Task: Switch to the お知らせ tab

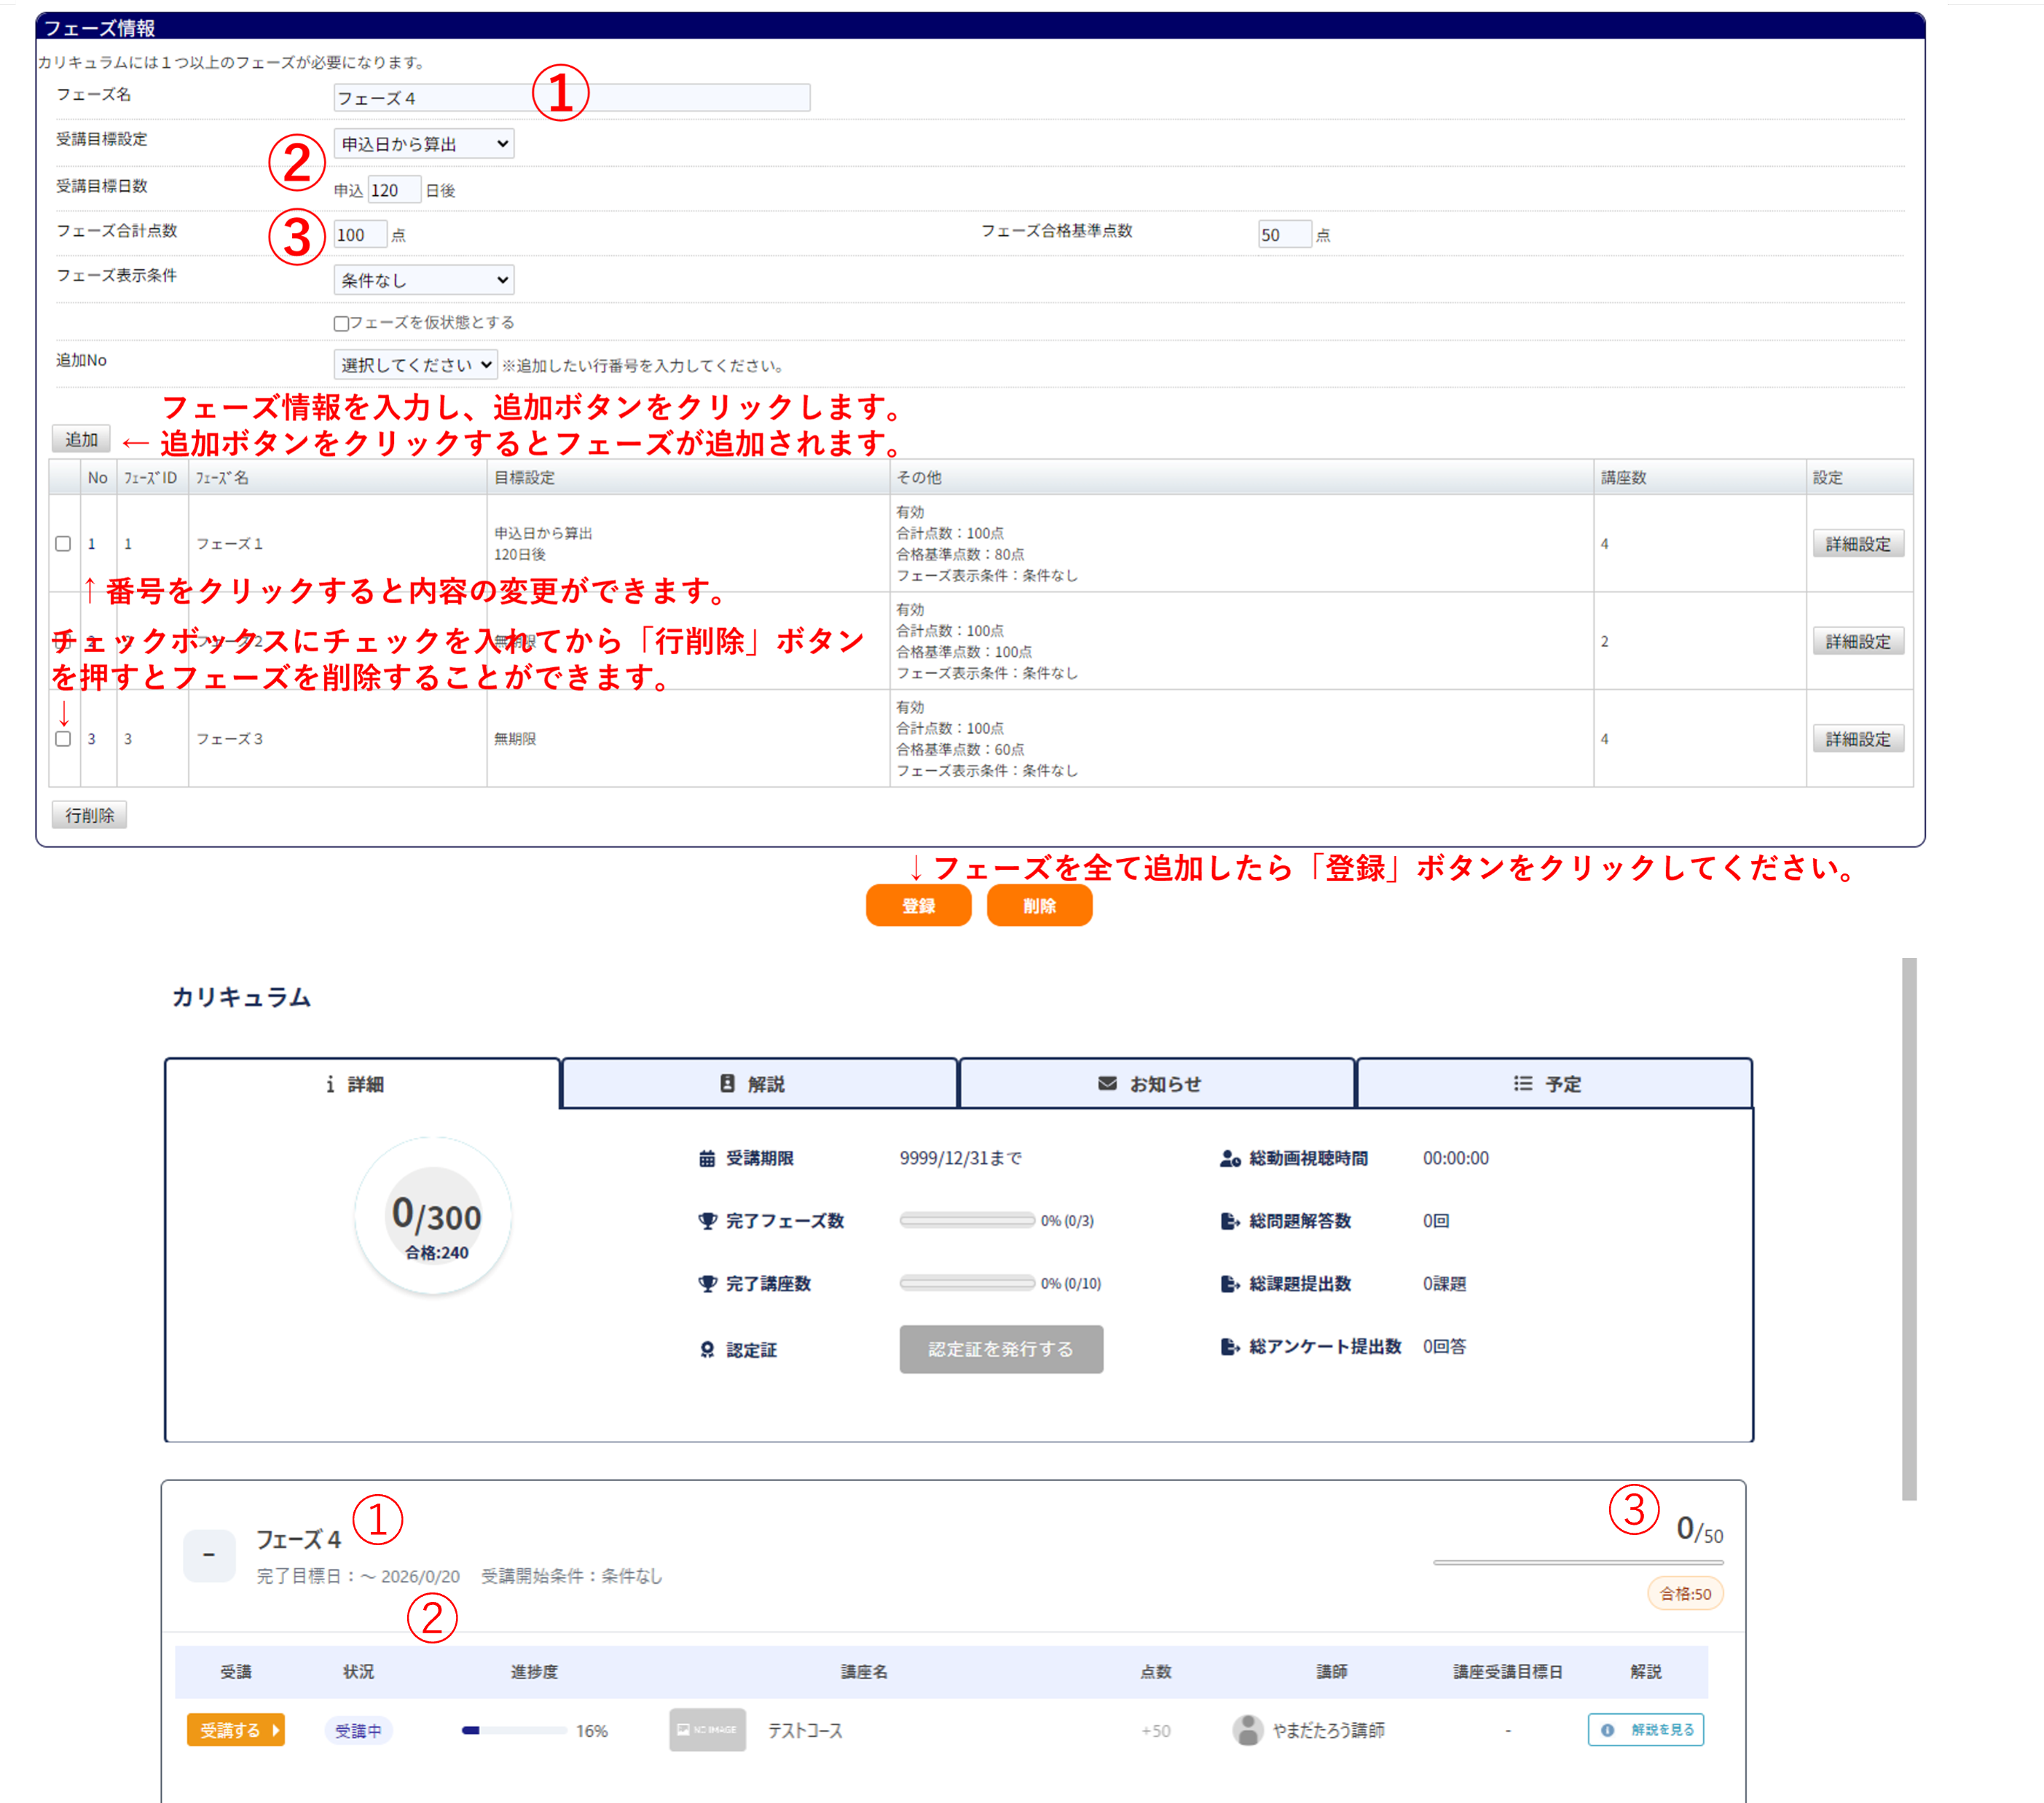Action: 1156,1084
